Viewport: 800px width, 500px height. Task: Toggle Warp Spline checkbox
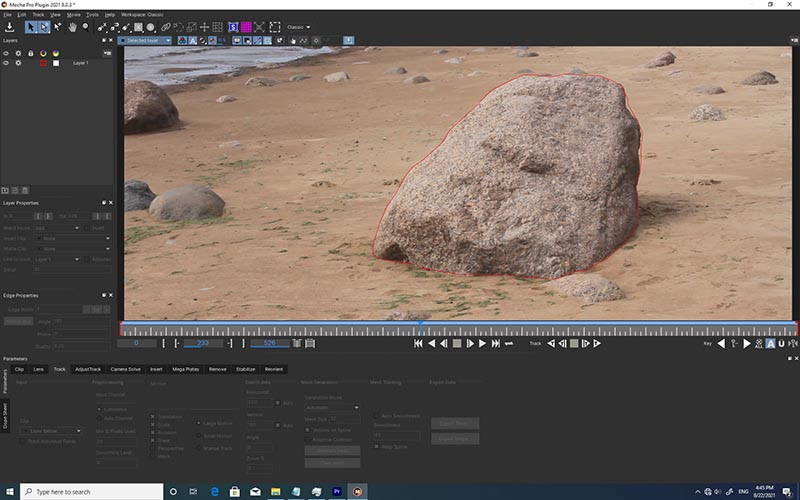tap(377, 446)
